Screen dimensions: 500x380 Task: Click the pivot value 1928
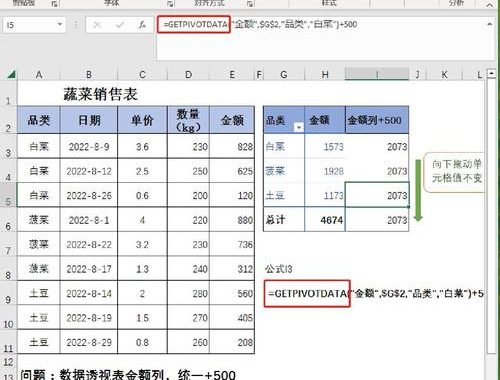[x=325, y=171]
